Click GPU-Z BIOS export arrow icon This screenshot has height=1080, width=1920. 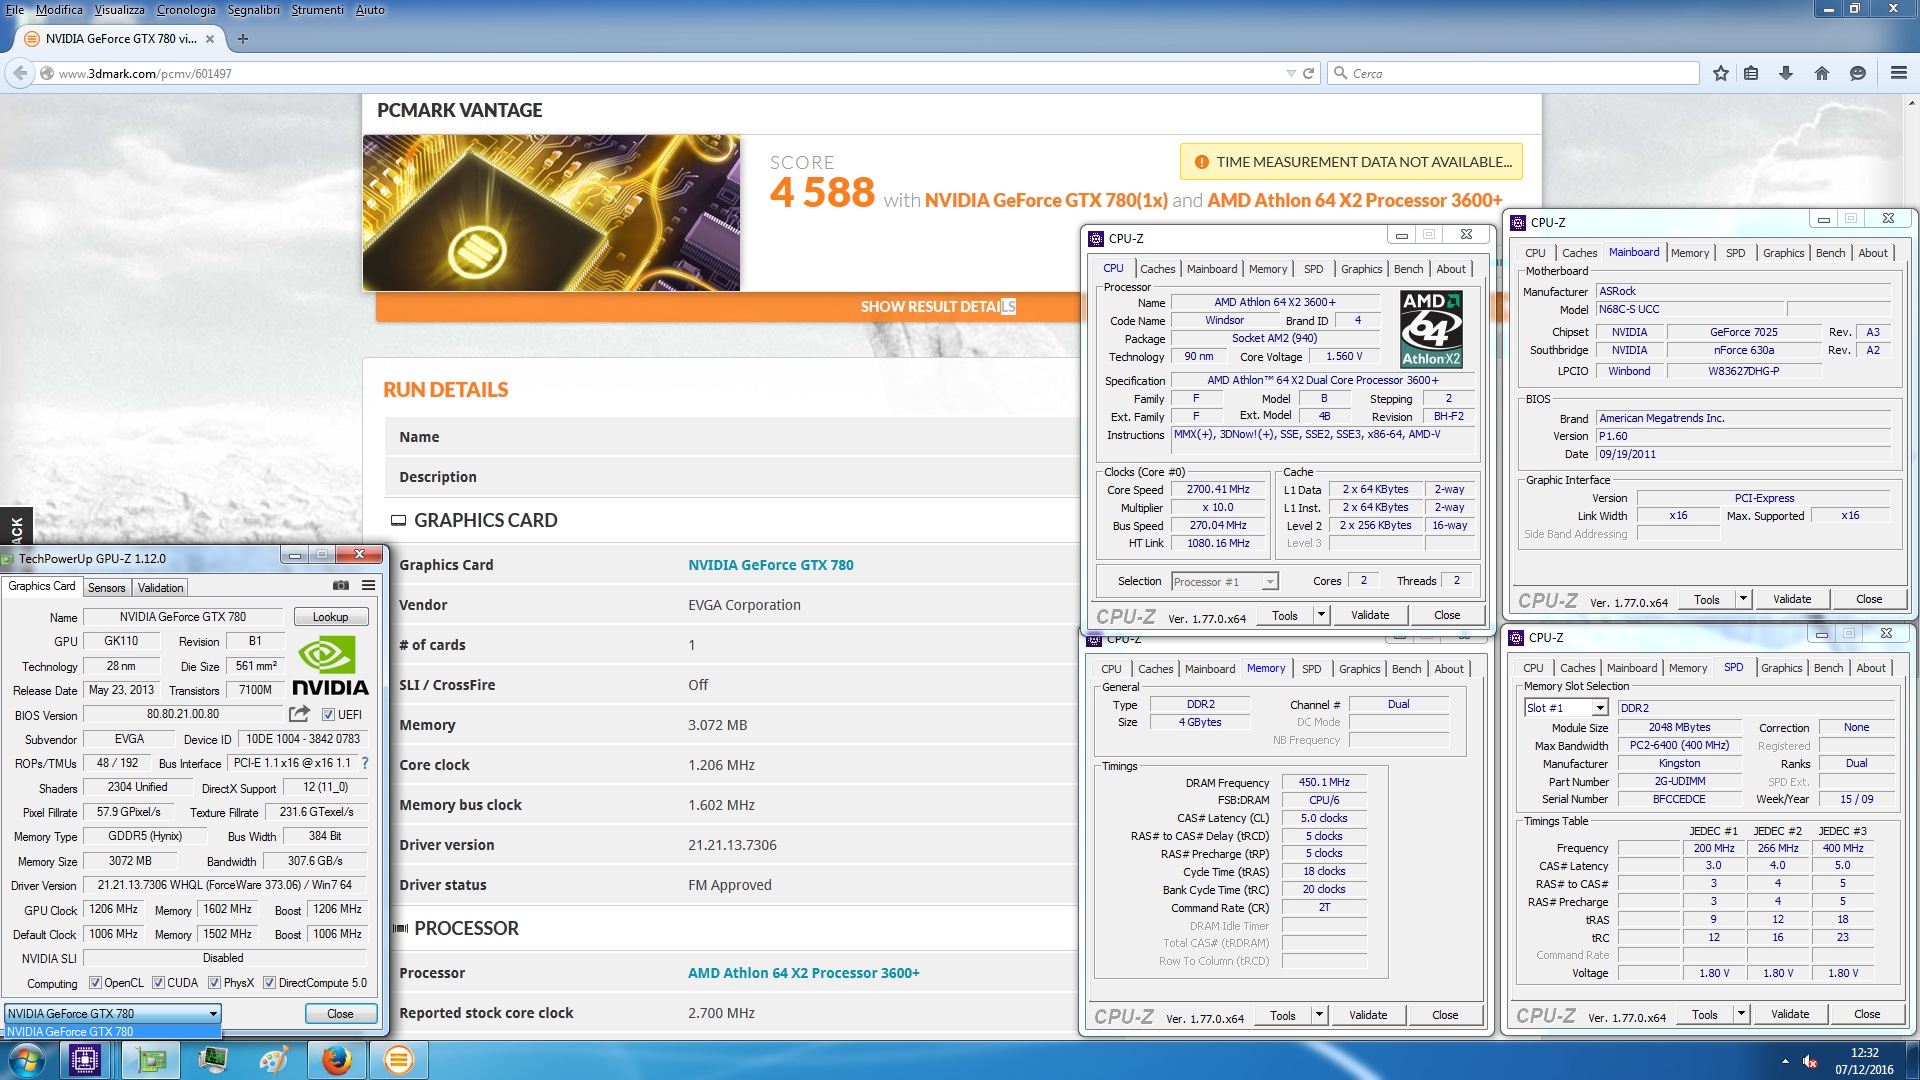(299, 714)
